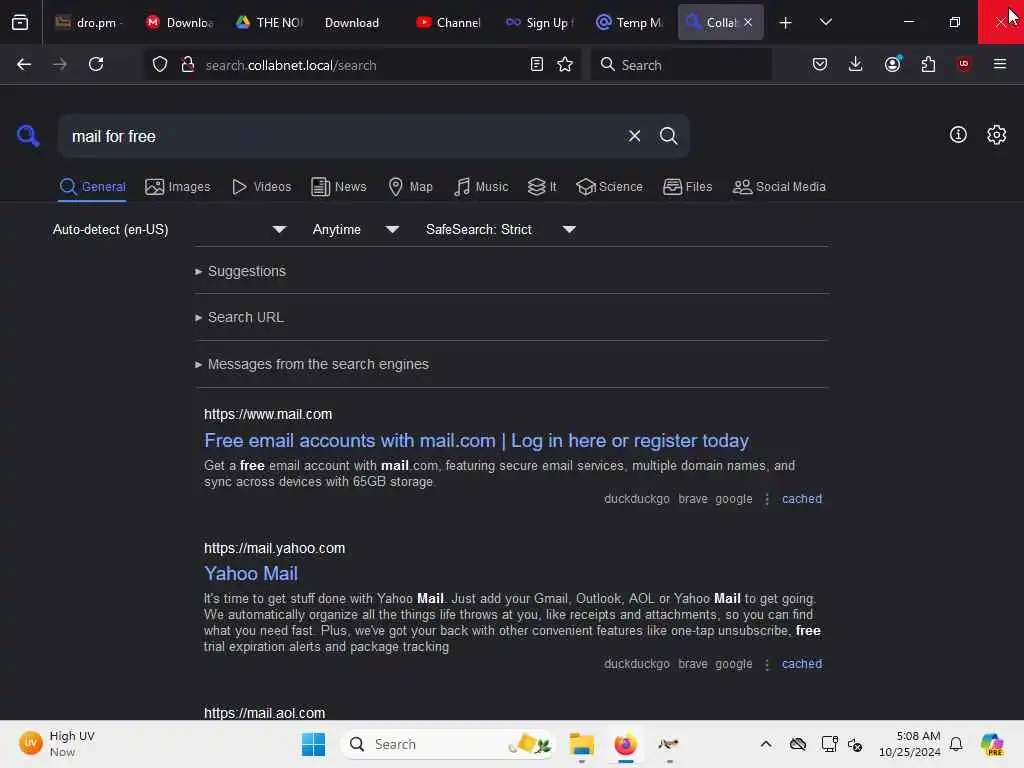Go back with the browser back arrow
Image resolution: width=1024 pixels, height=768 pixels.
[x=24, y=64]
